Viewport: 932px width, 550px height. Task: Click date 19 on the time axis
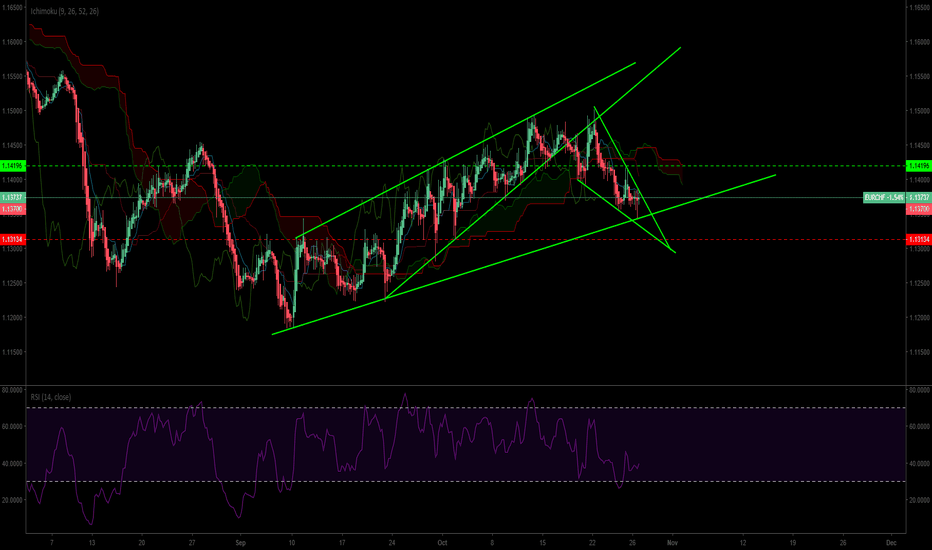click(x=793, y=542)
